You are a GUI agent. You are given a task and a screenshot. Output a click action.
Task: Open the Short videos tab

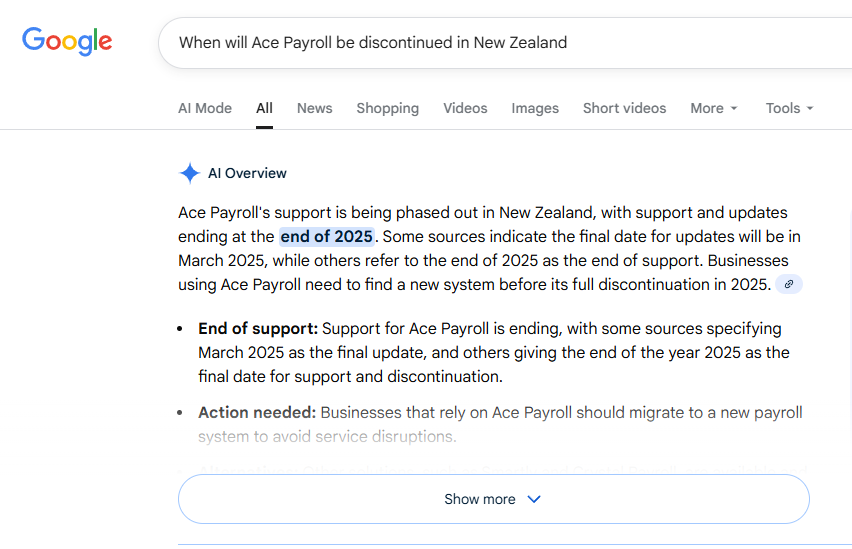tap(624, 108)
